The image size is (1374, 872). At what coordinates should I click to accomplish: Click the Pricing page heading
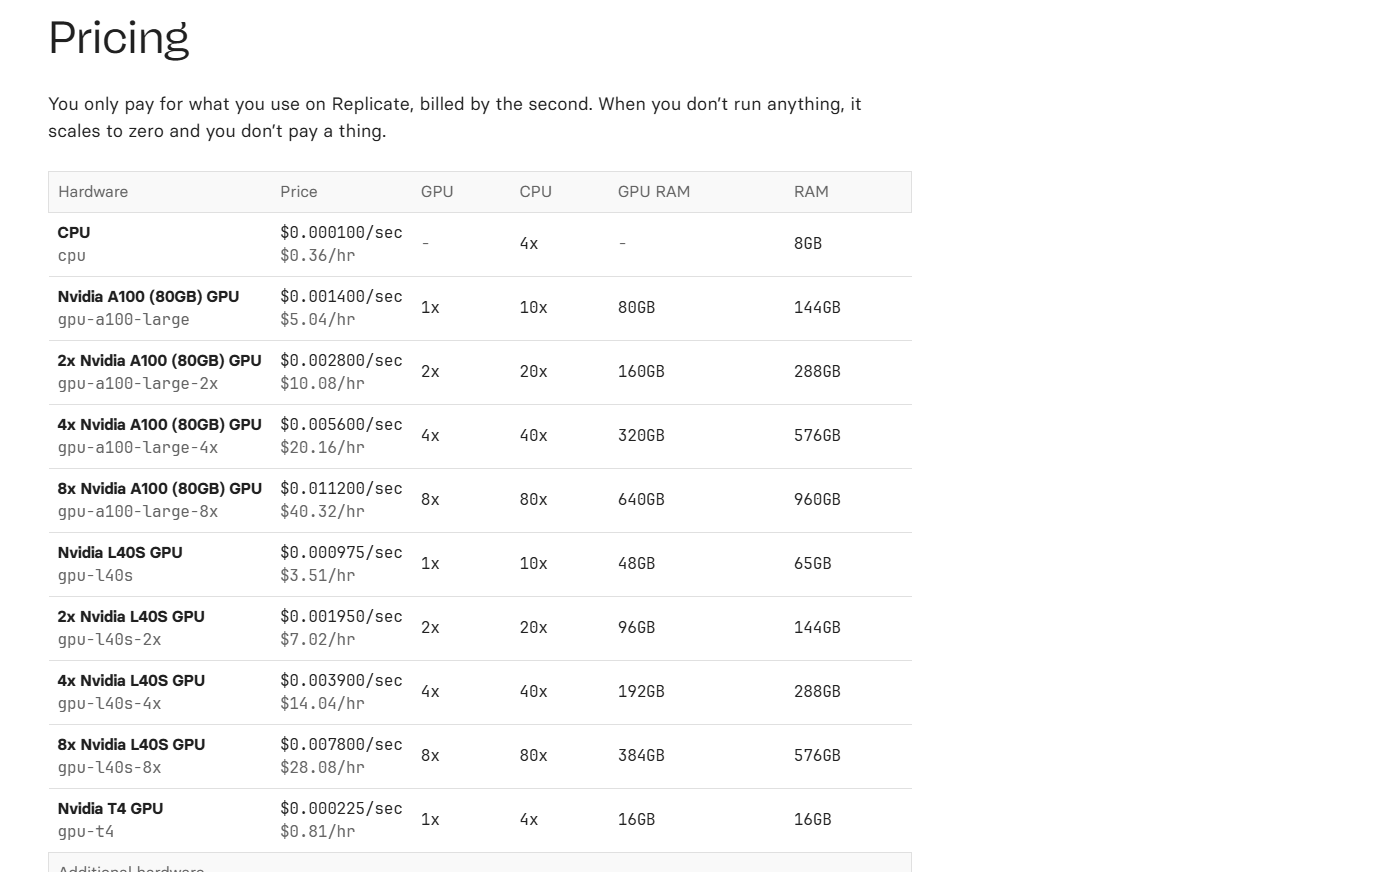click(118, 38)
